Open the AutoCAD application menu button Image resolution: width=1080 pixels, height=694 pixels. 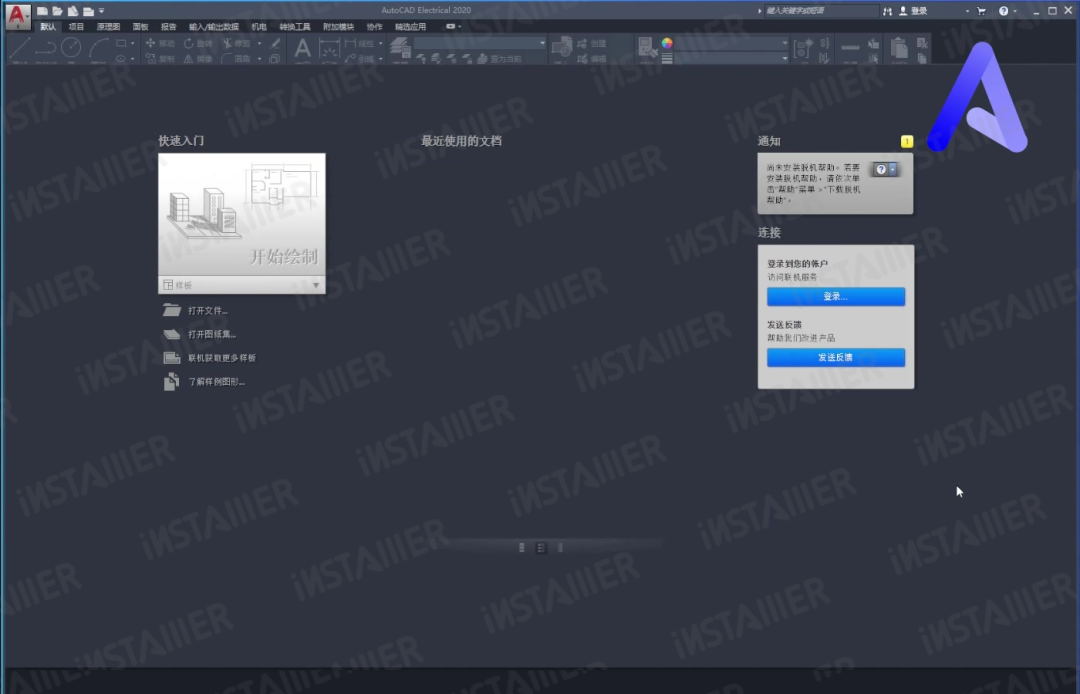click(18, 16)
